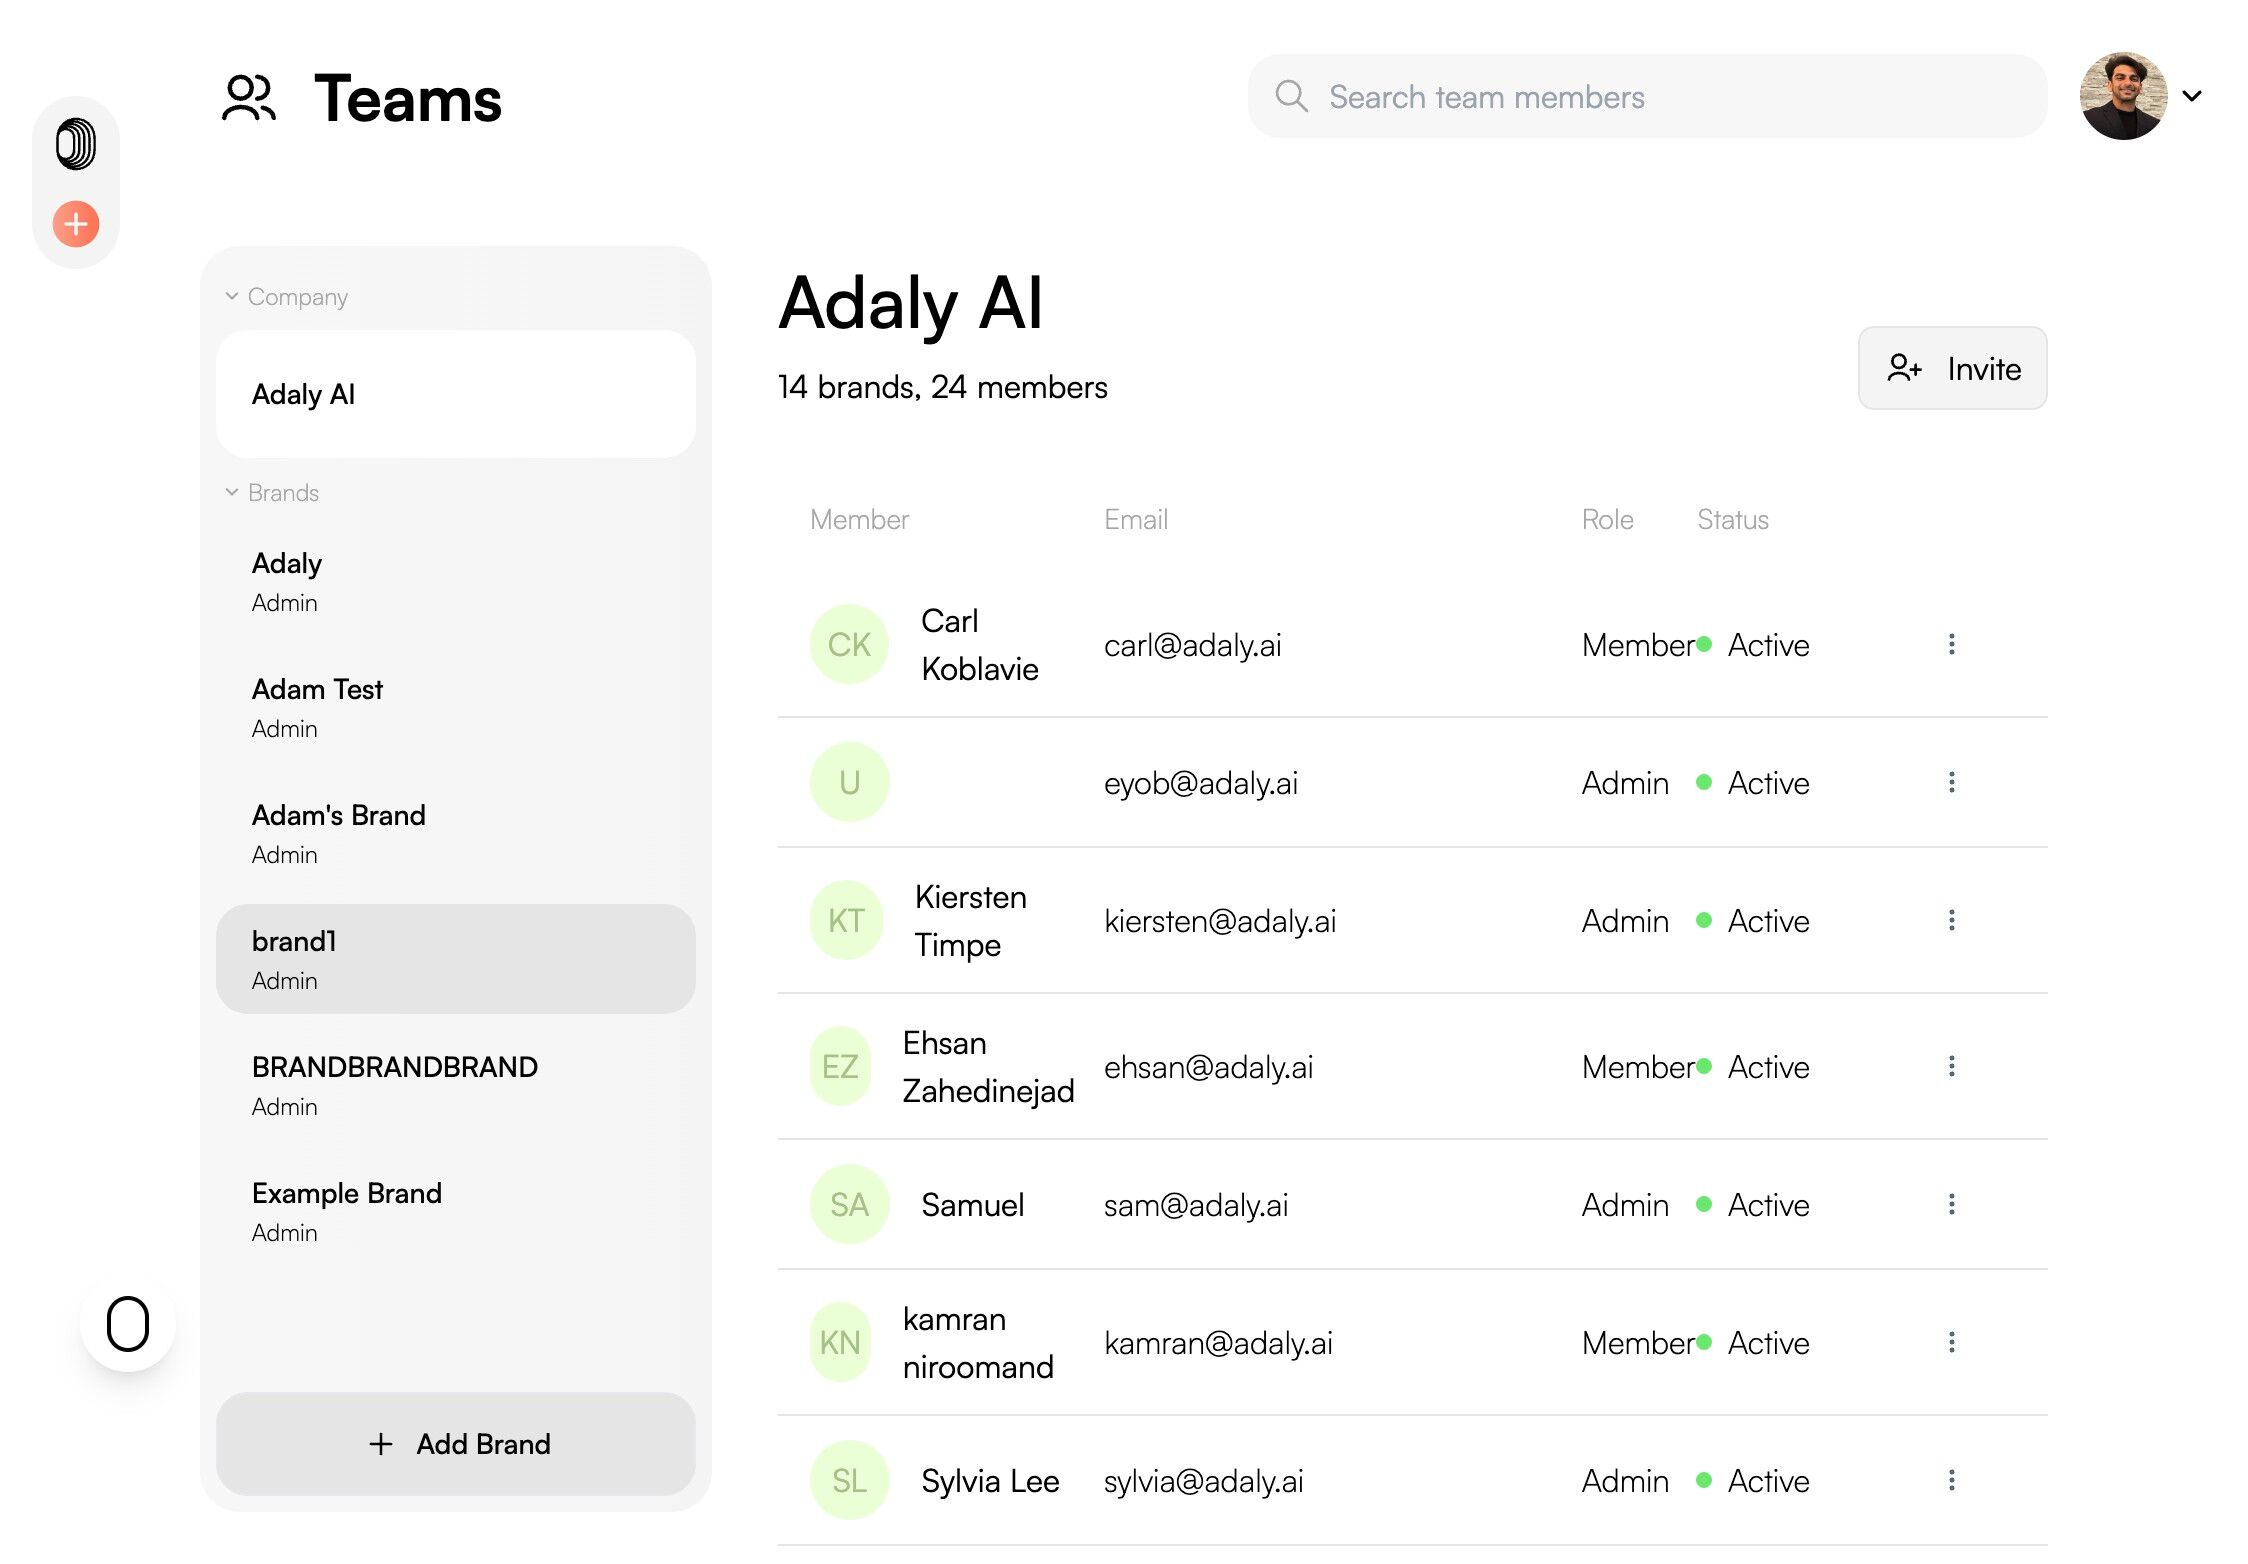
Task: Open three-dot menu for Carl Koblavie
Action: click(1951, 645)
